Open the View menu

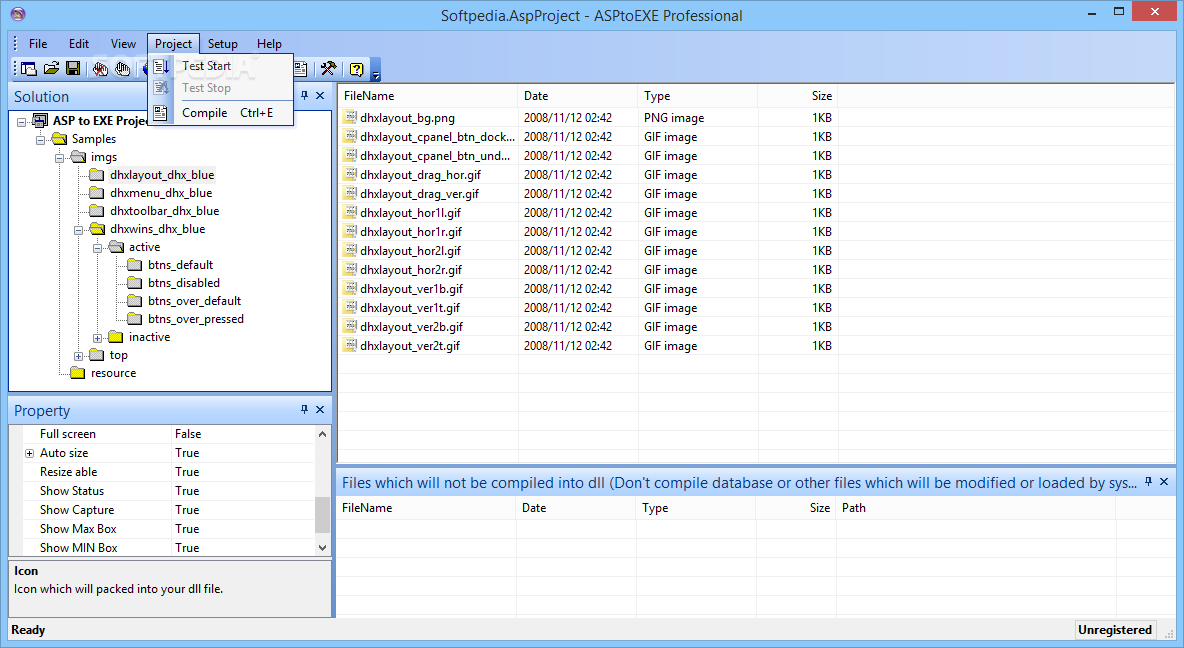coord(123,44)
